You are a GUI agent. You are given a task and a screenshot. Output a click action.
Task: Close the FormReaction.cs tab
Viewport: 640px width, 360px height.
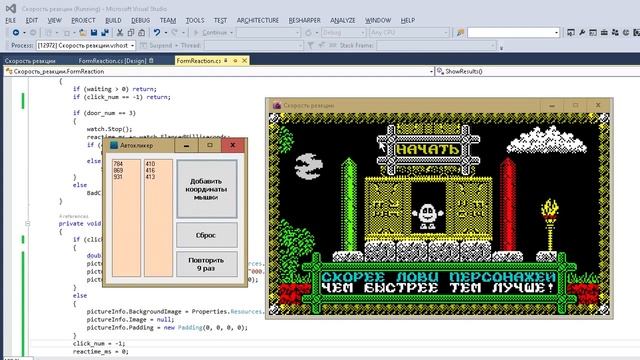coord(244,61)
